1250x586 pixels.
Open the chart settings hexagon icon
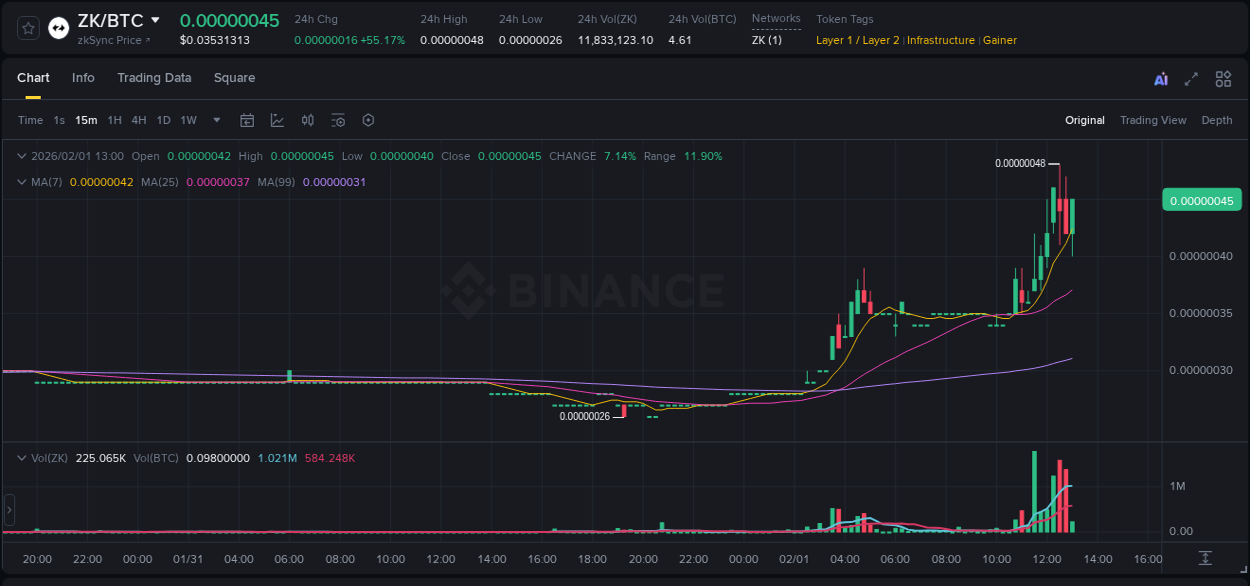tap(368, 120)
